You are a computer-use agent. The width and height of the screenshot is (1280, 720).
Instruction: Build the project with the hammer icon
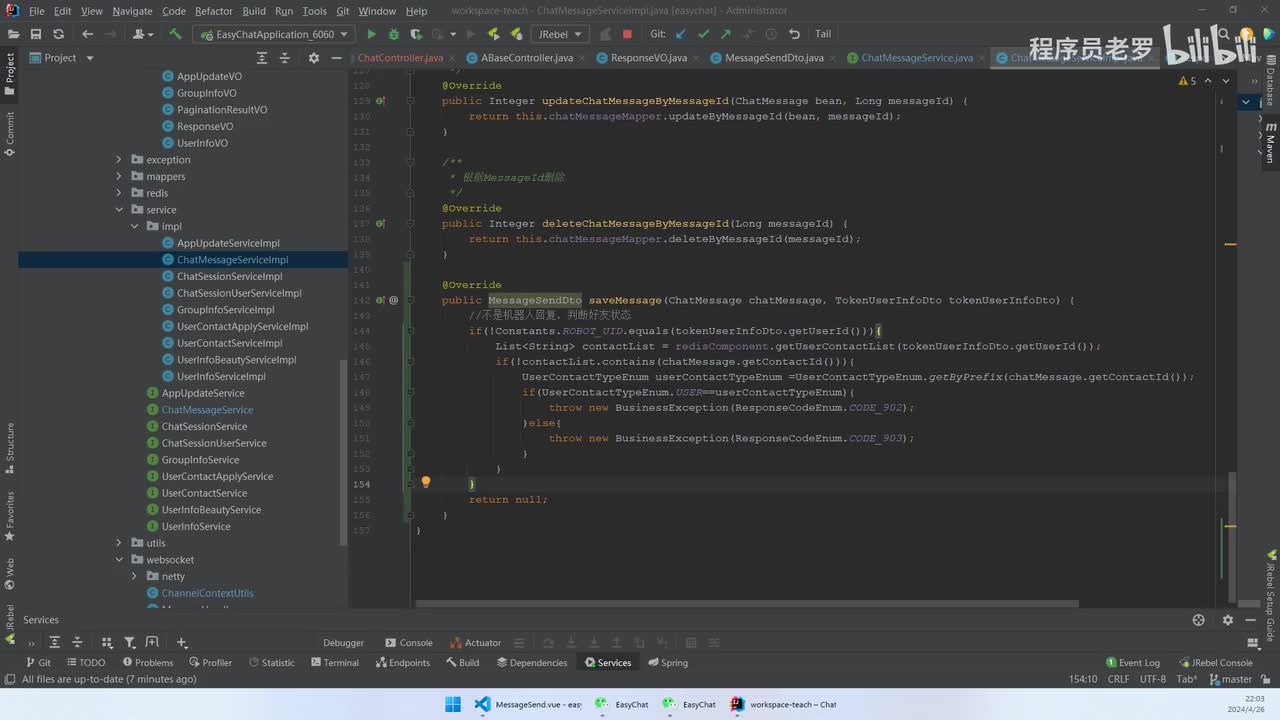[x=175, y=34]
